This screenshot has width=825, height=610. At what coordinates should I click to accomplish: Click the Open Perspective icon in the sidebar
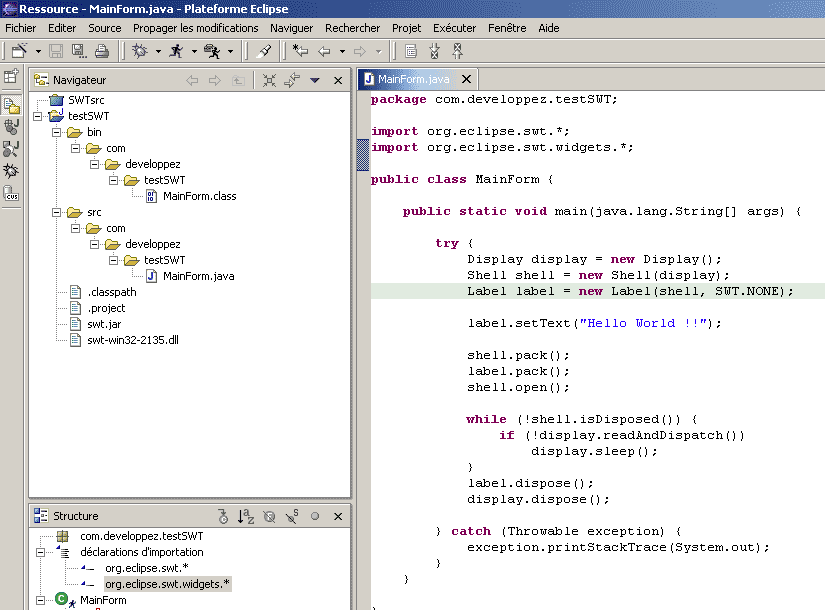point(11,76)
